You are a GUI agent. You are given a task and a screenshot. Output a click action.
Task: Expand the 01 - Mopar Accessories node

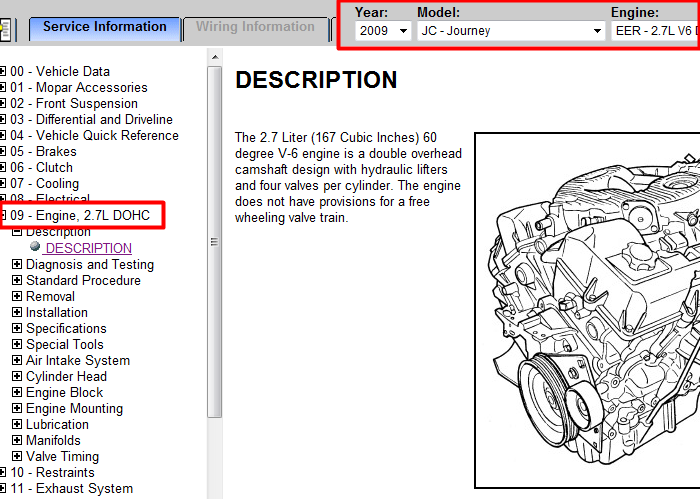pos(3,87)
